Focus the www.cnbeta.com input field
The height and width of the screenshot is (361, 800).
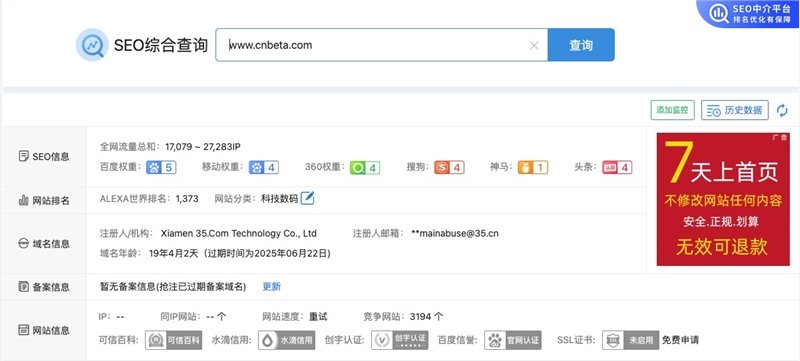pyautogui.click(x=382, y=45)
